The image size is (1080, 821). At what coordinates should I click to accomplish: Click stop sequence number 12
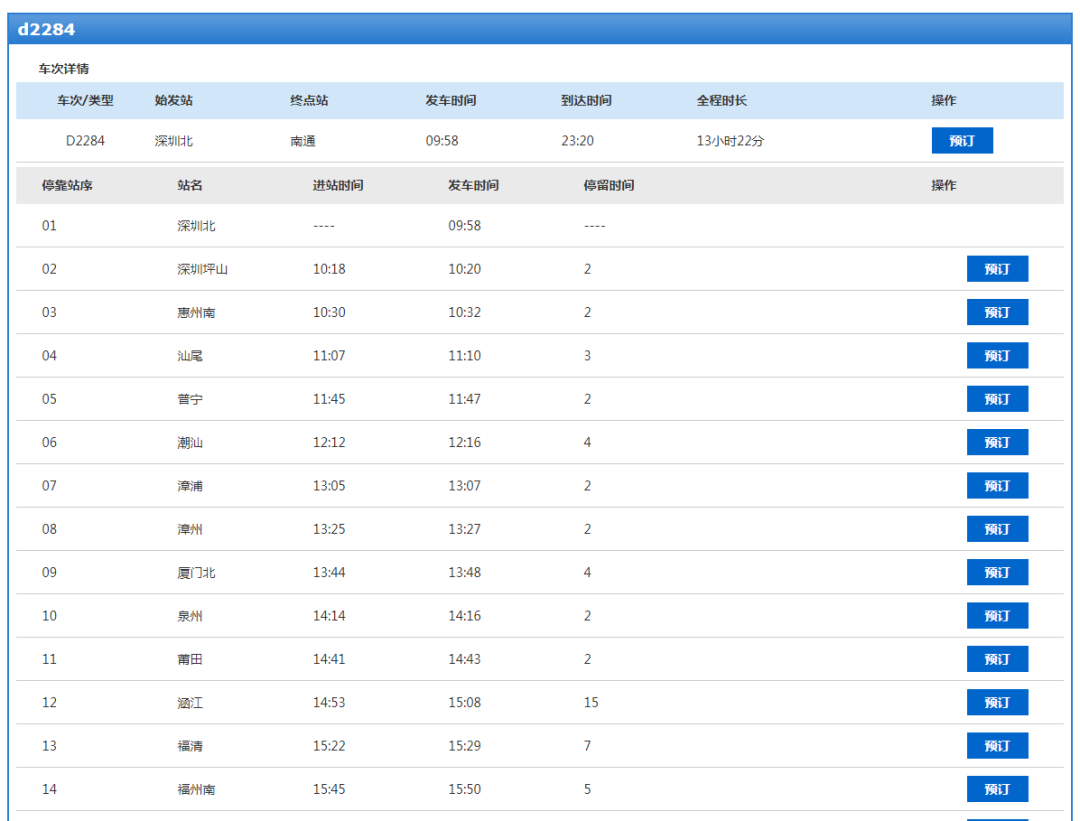(49, 703)
